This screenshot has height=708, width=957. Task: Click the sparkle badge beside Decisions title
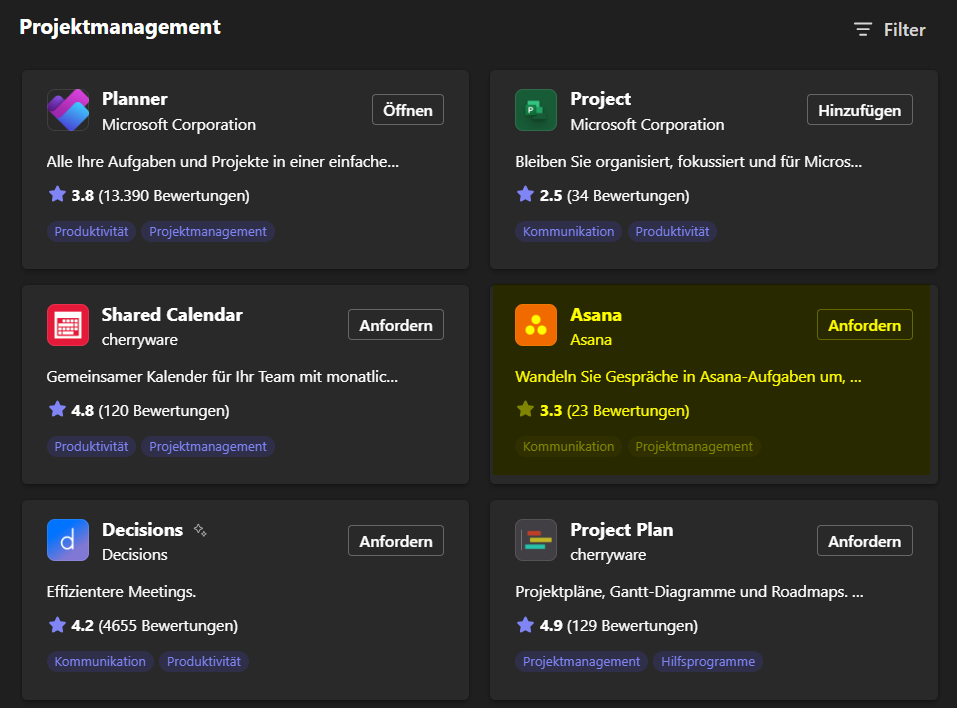[200, 530]
